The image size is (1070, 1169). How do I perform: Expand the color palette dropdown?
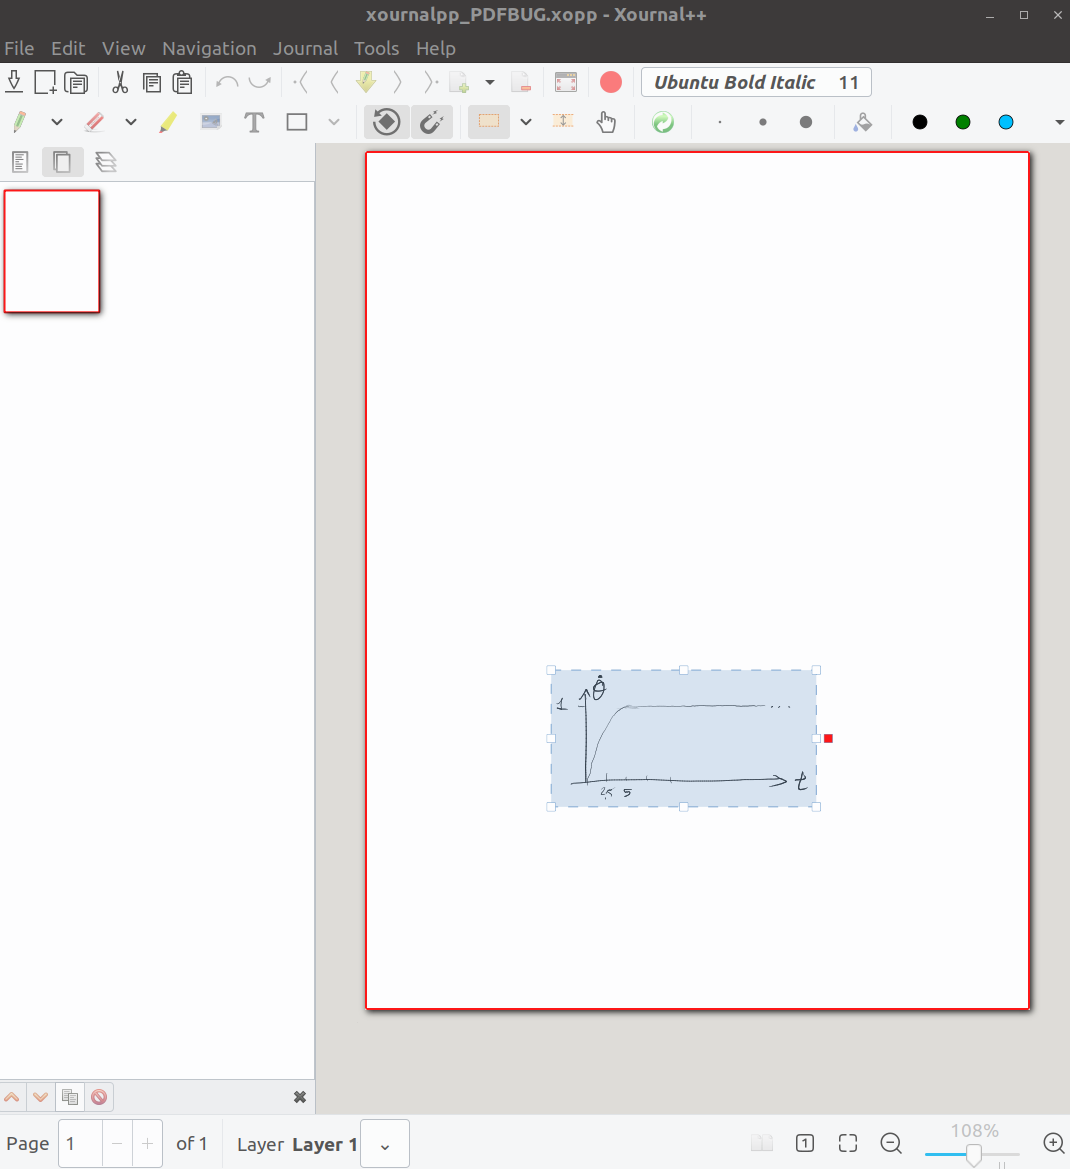[x=1058, y=121]
